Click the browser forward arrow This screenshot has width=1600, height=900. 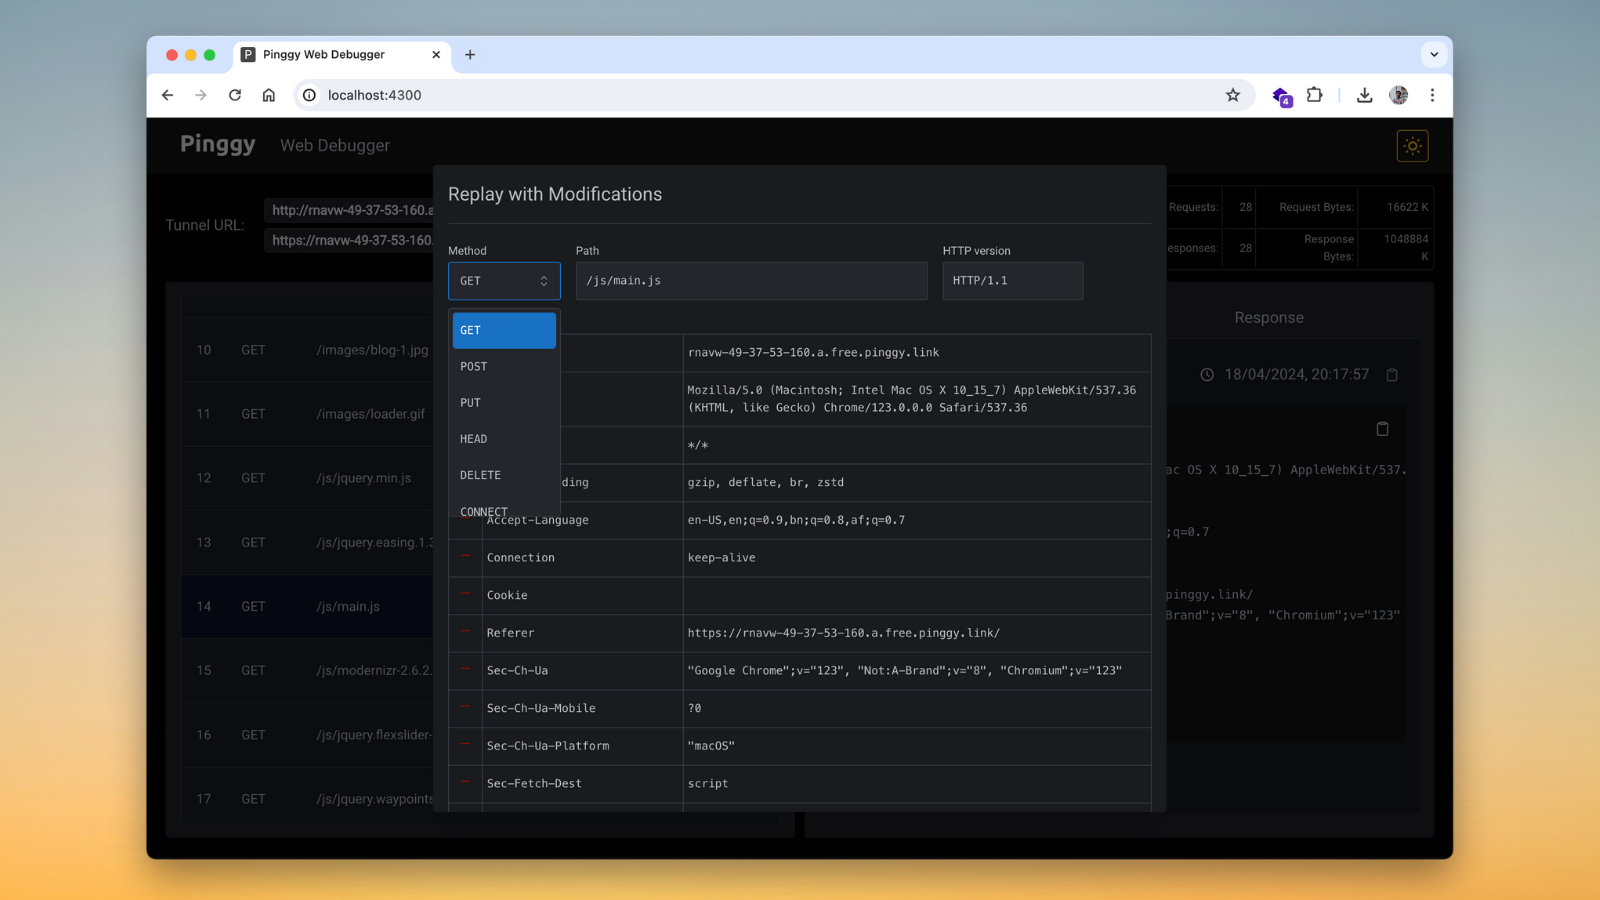[201, 95]
